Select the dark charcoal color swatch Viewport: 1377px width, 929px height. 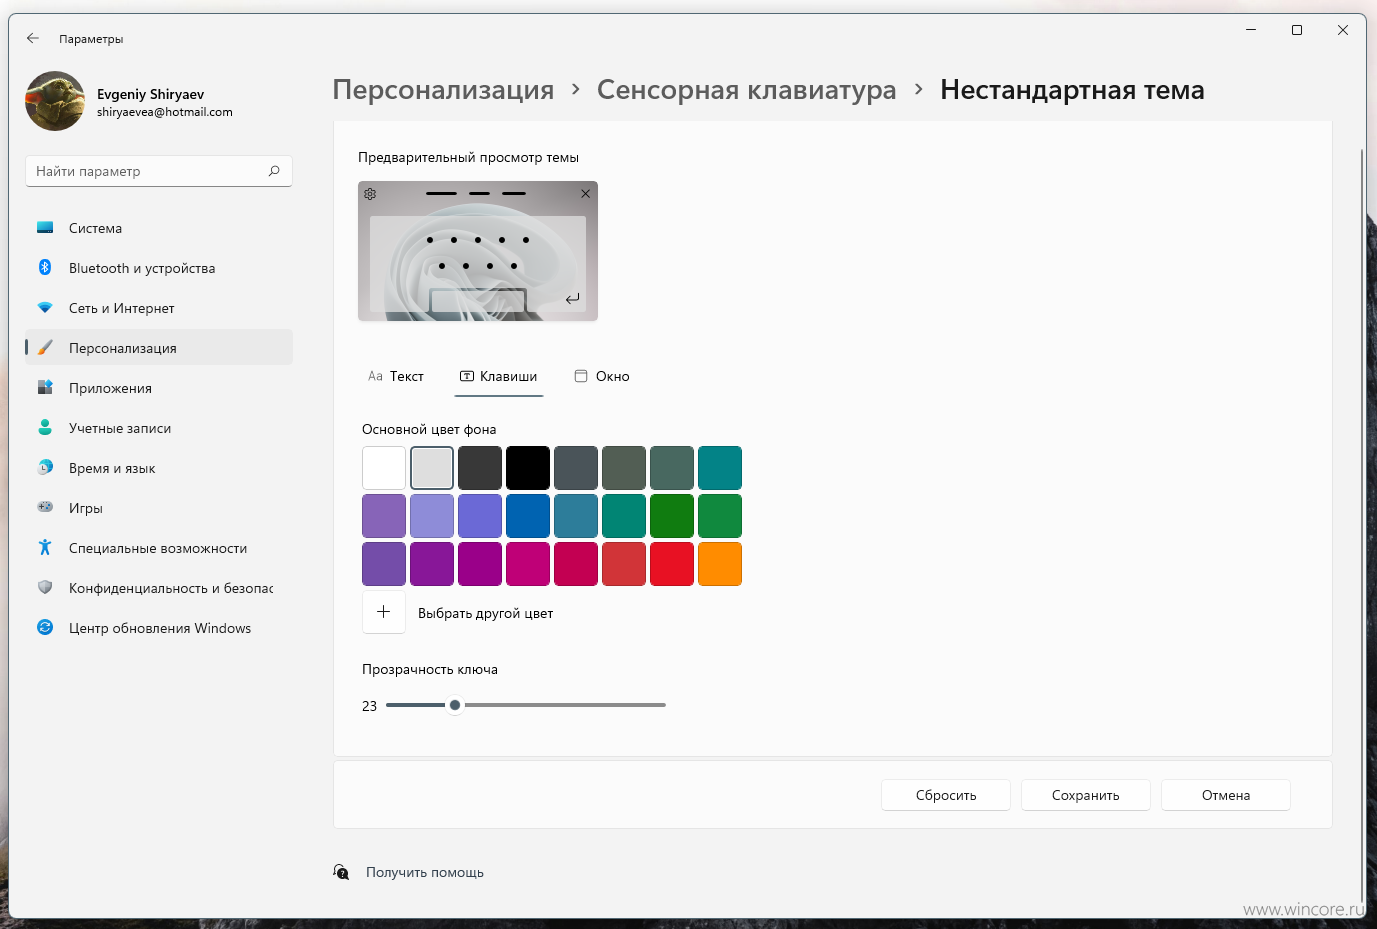point(480,468)
